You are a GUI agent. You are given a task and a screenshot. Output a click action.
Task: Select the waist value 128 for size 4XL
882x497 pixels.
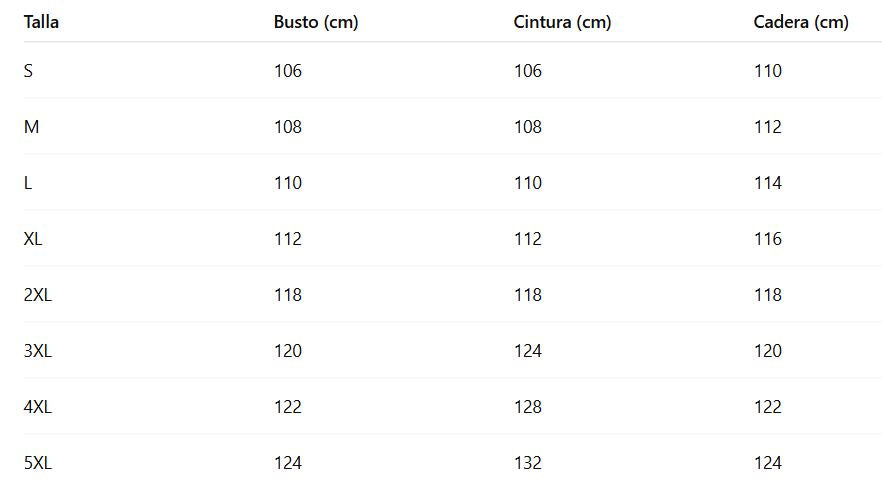[x=528, y=407]
